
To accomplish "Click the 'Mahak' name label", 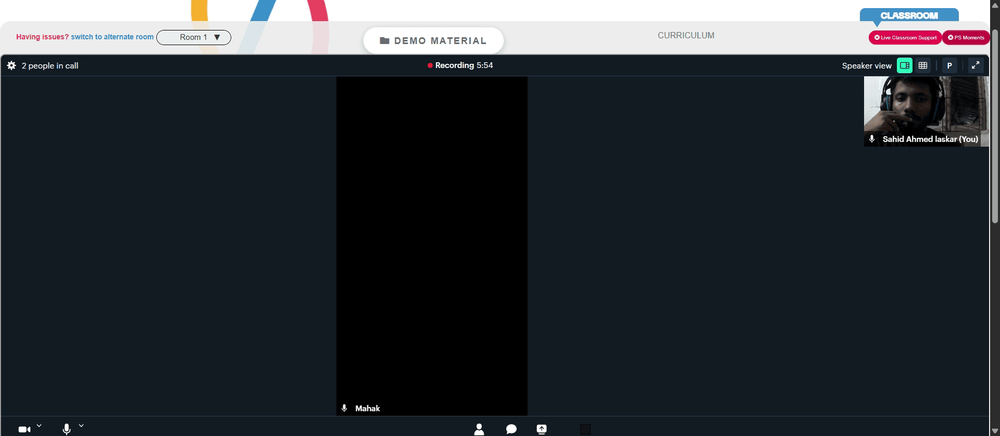I will tap(367, 408).
